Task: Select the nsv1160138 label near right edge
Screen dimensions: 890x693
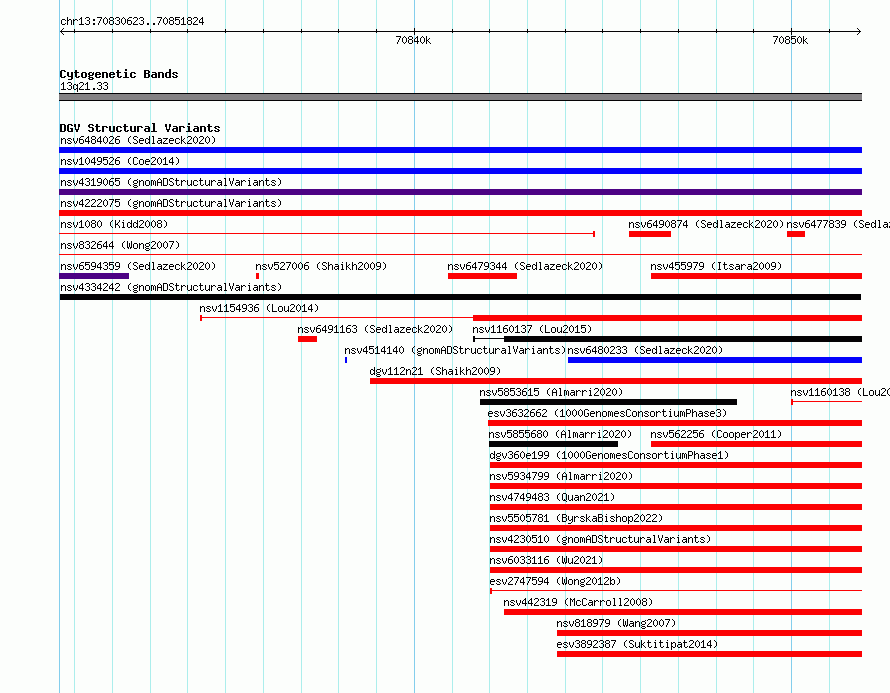Action: (839, 392)
